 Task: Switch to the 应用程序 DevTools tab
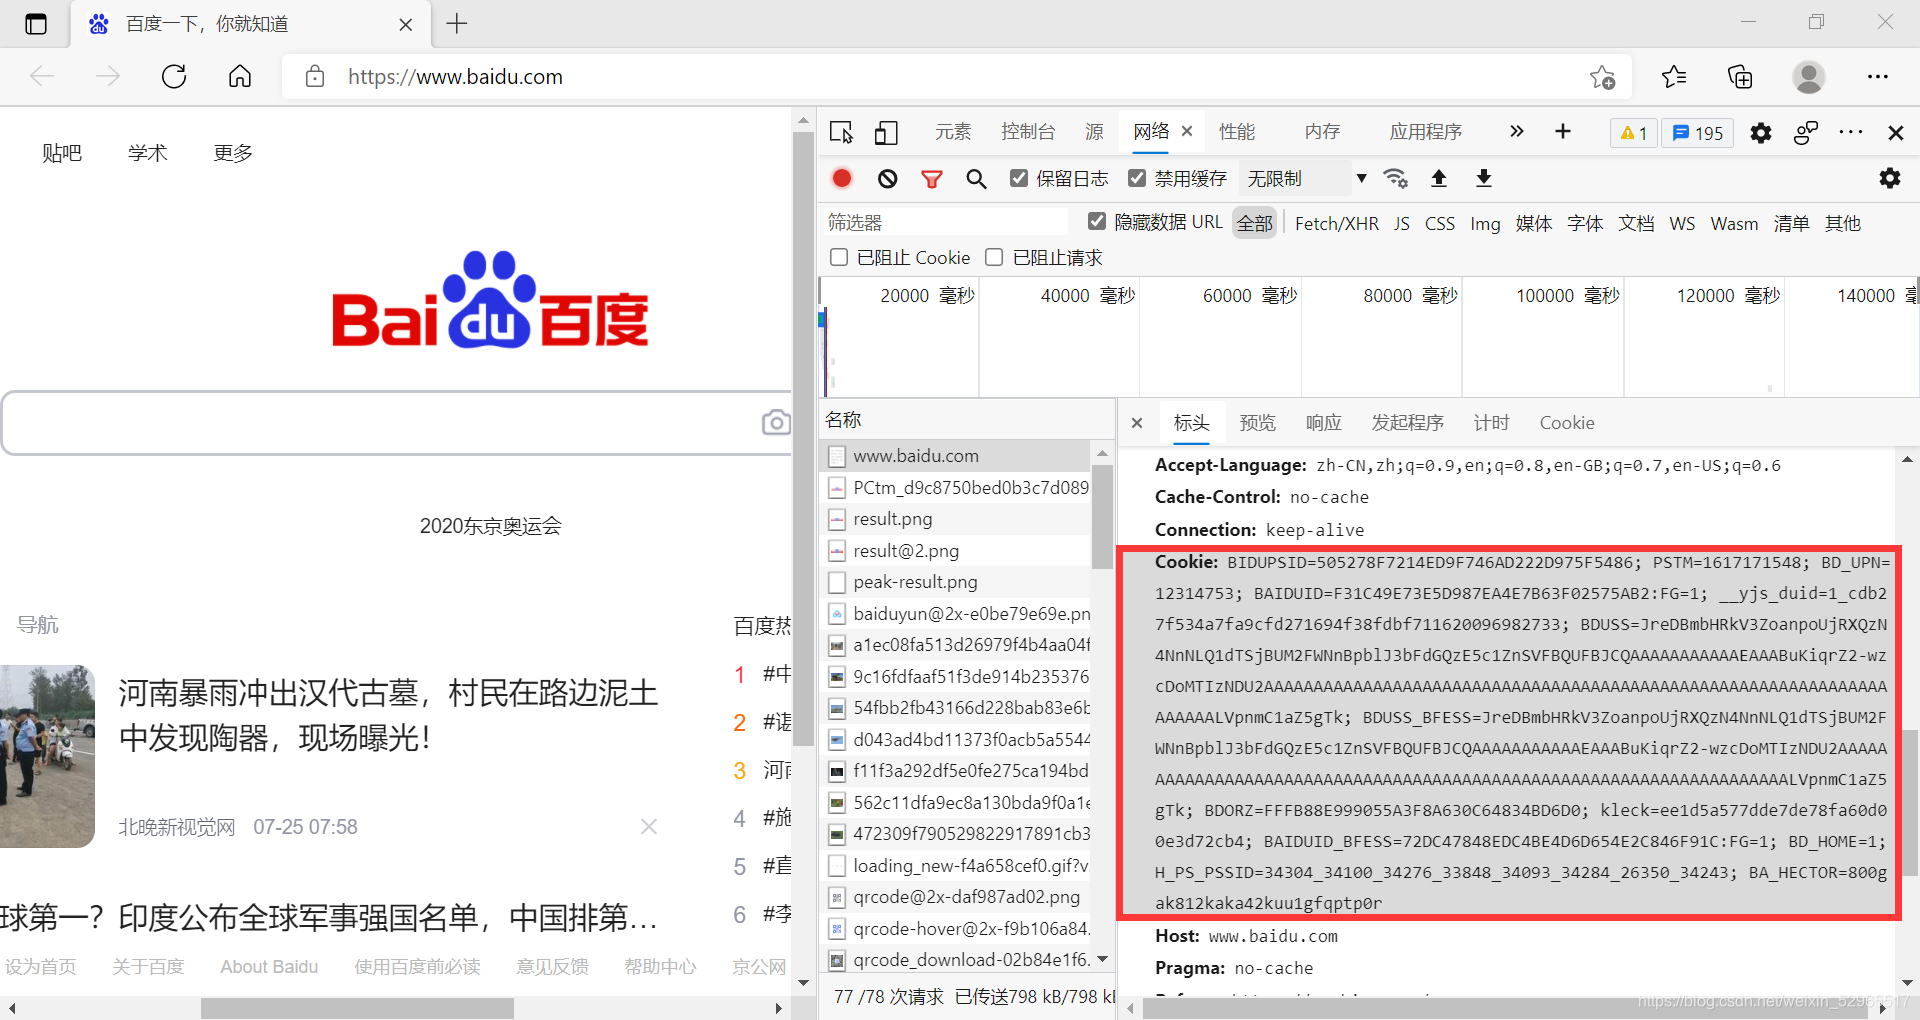point(1425,132)
